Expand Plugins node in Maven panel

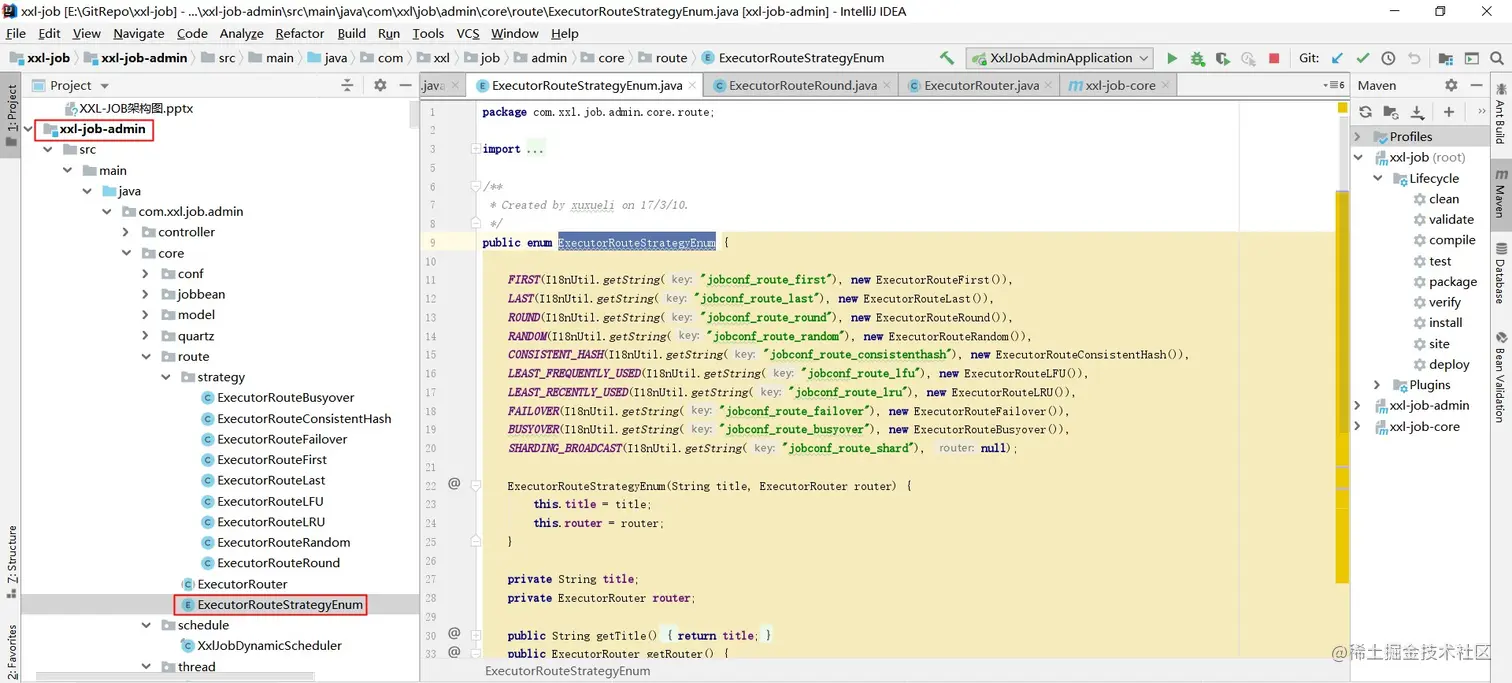(x=1378, y=385)
